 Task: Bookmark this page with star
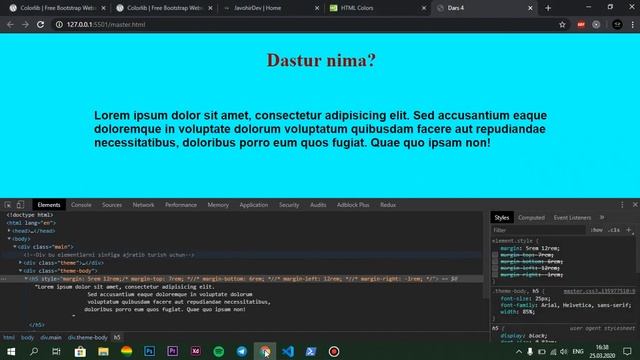(x=562, y=24)
